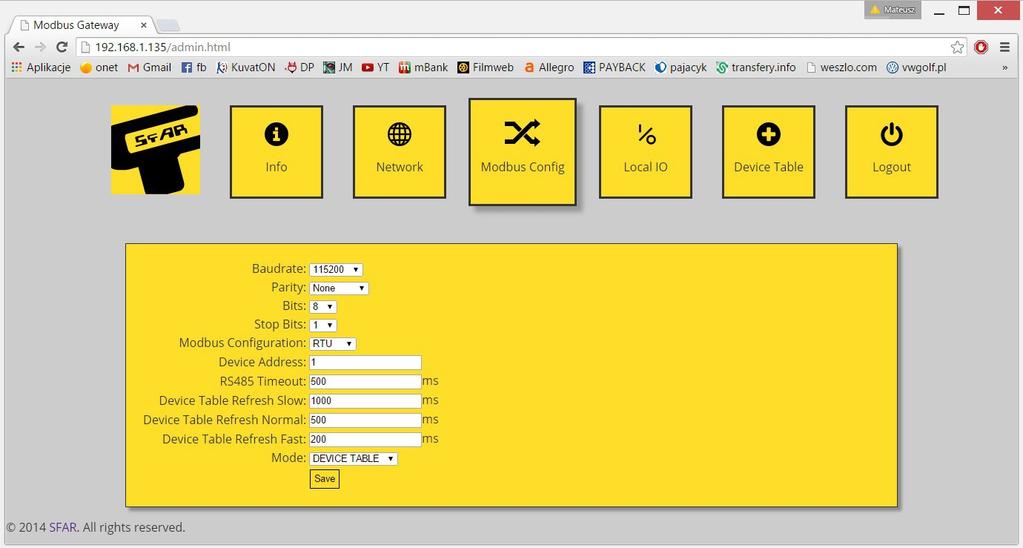Screen dimensions: 1023x548
Task: Click the SFAR logo image
Action: click(x=155, y=149)
